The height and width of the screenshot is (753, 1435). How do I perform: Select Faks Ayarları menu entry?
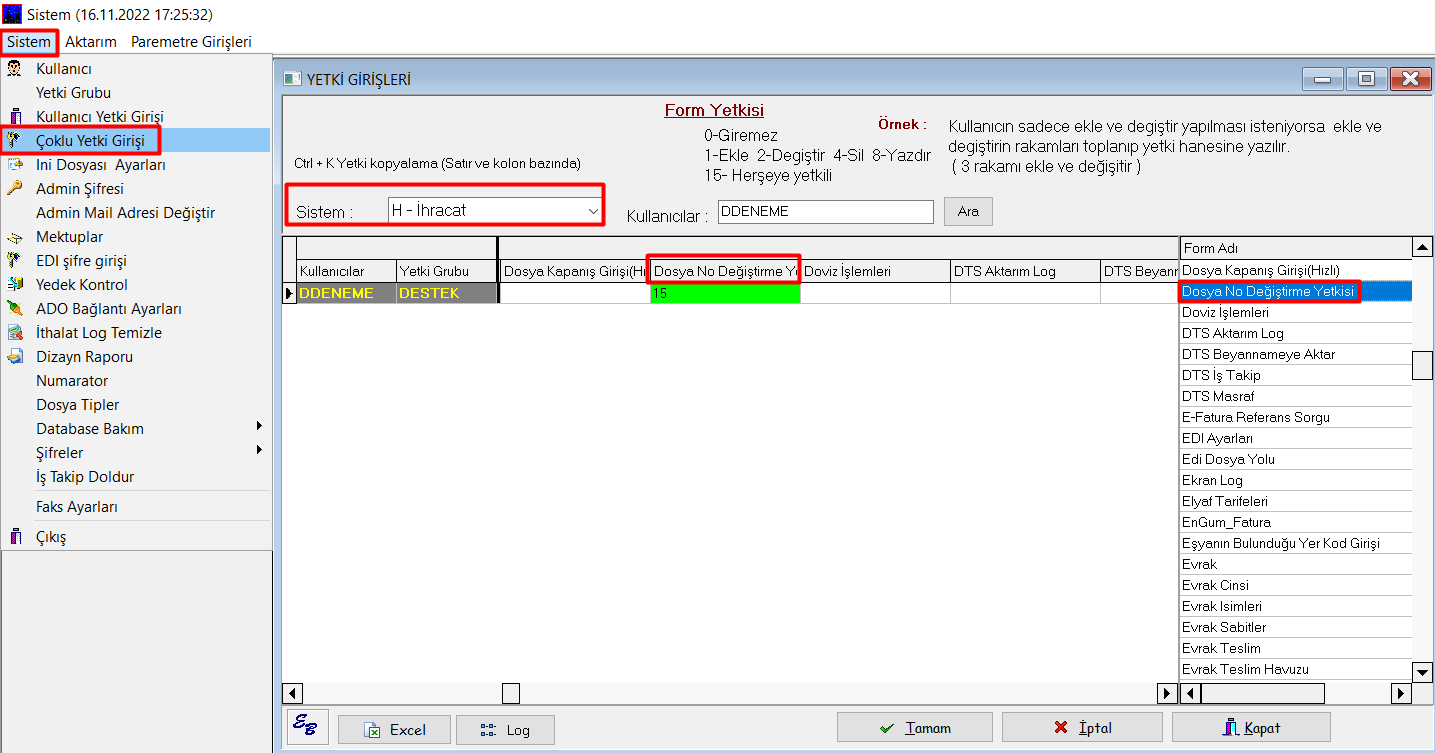tap(77, 507)
